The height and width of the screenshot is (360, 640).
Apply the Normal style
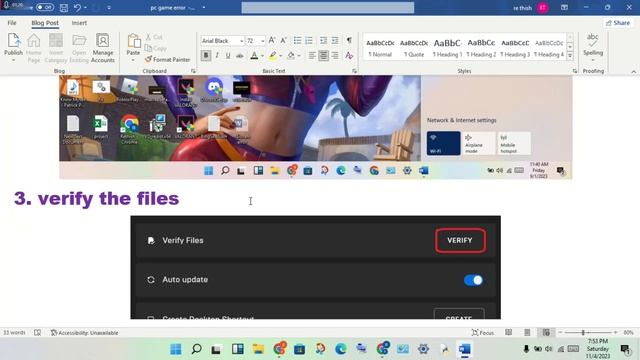(380, 48)
